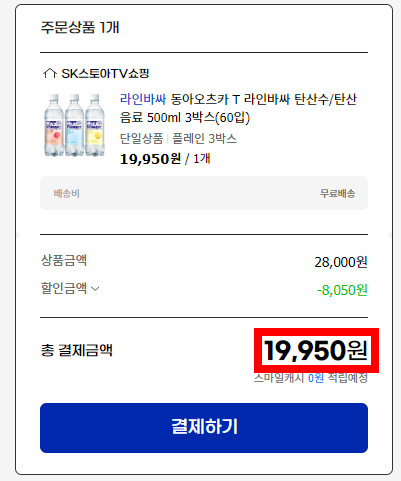Click the 총 결제금액 label
Viewport: 401px width, 481px height.
click(x=77, y=350)
